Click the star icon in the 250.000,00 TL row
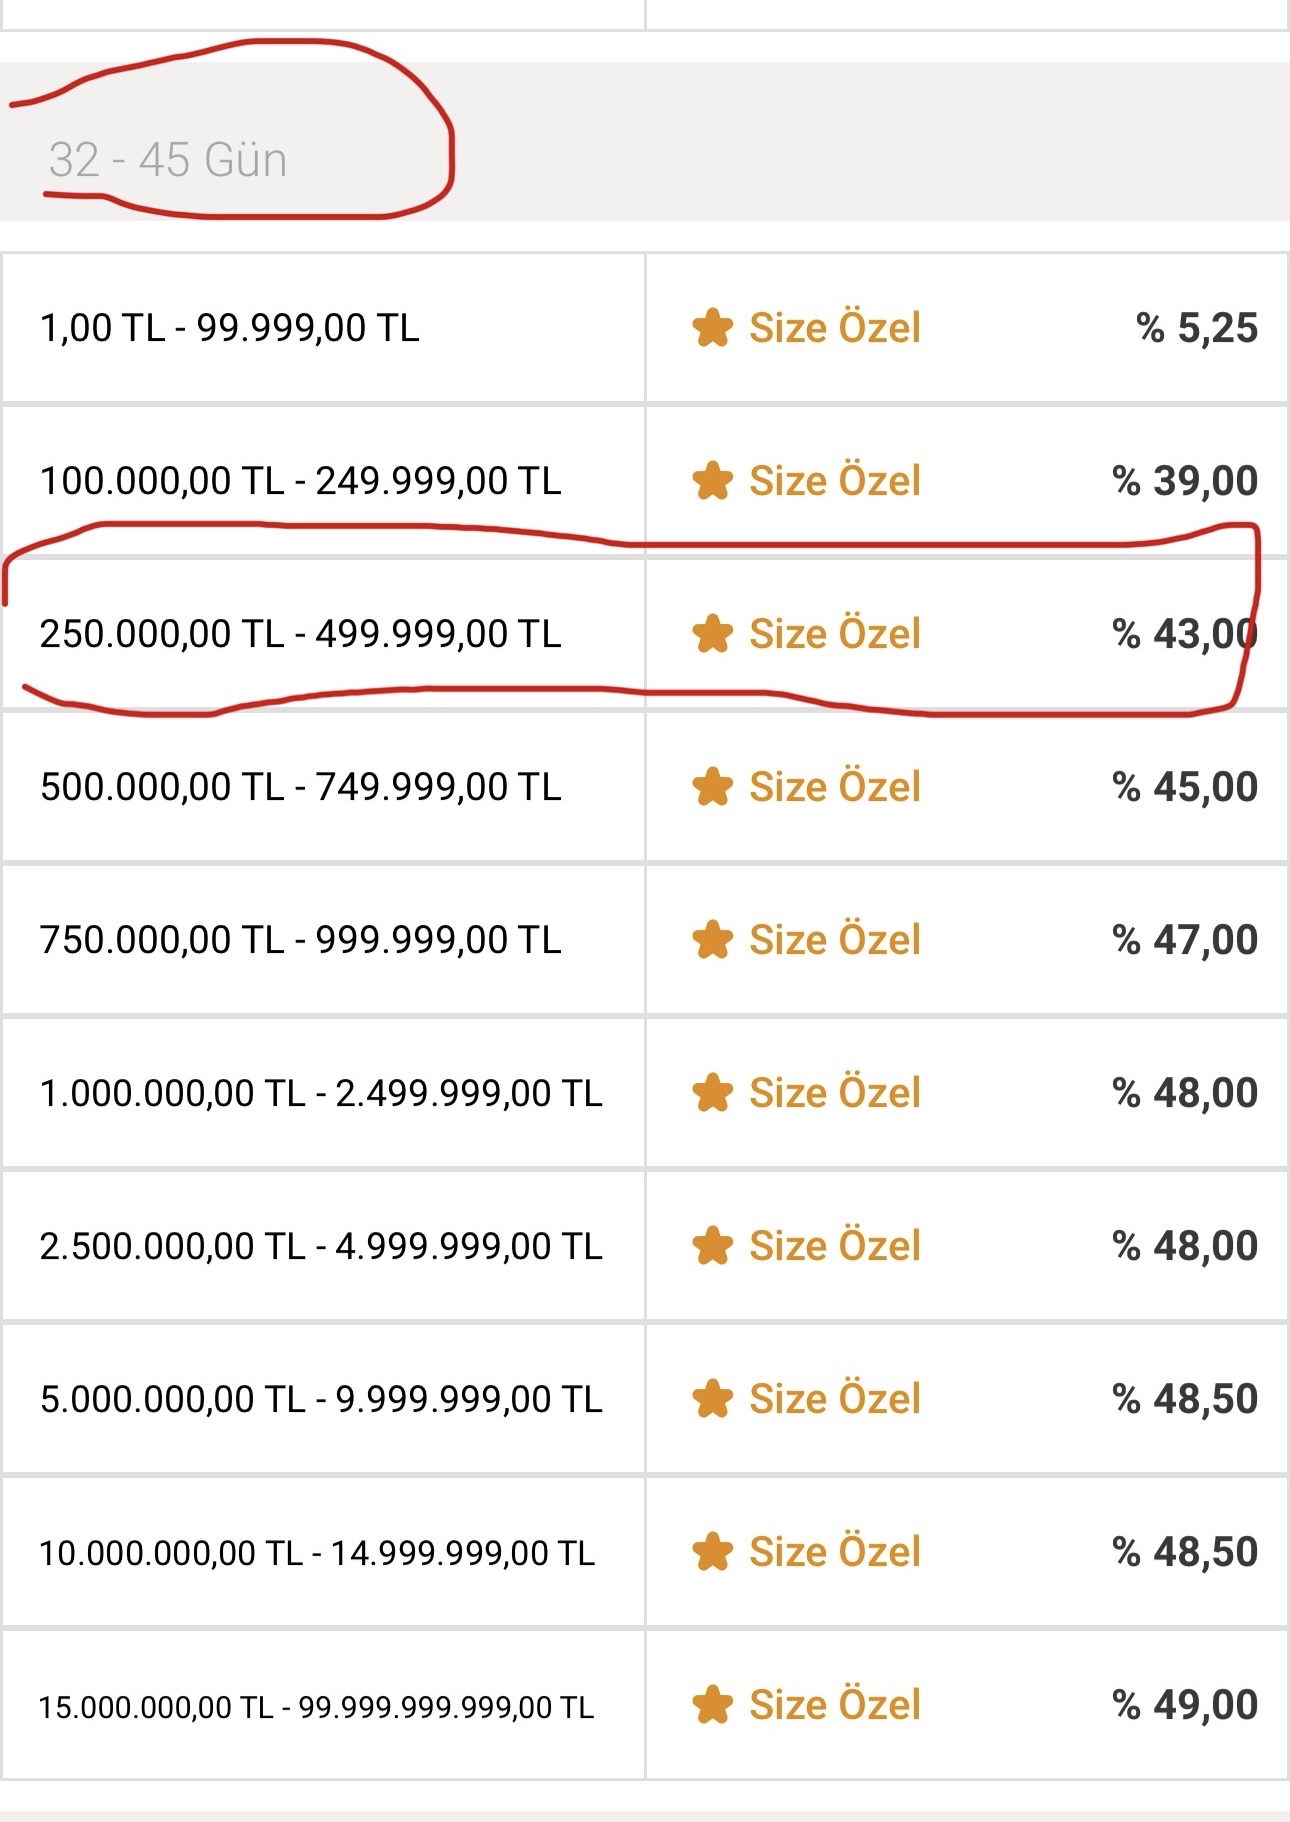 coord(713,634)
